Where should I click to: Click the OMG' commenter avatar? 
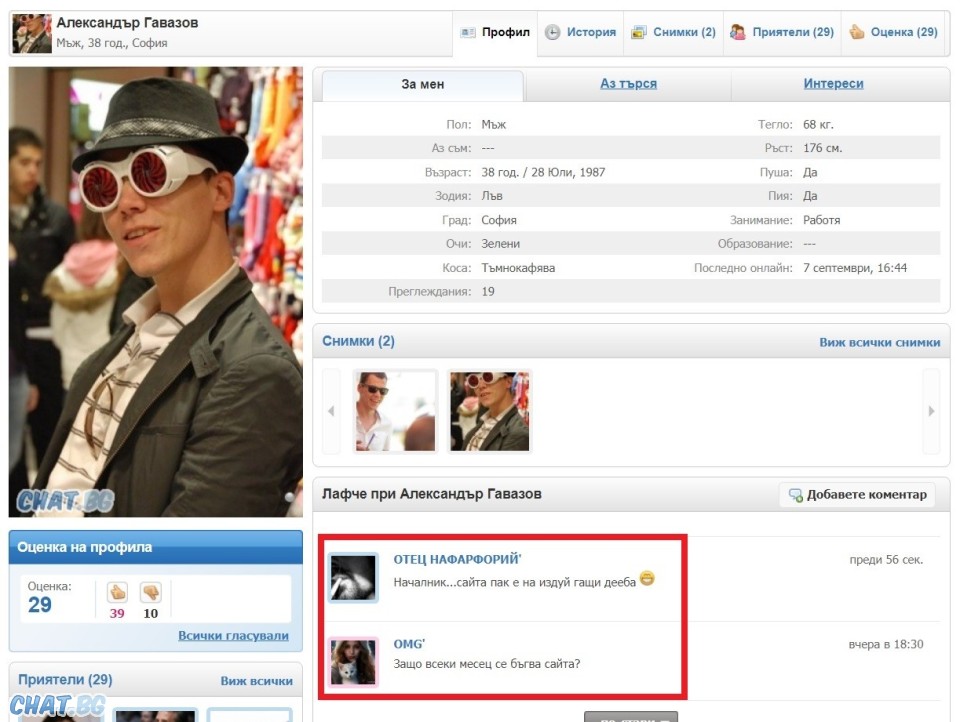coord(353,662)
